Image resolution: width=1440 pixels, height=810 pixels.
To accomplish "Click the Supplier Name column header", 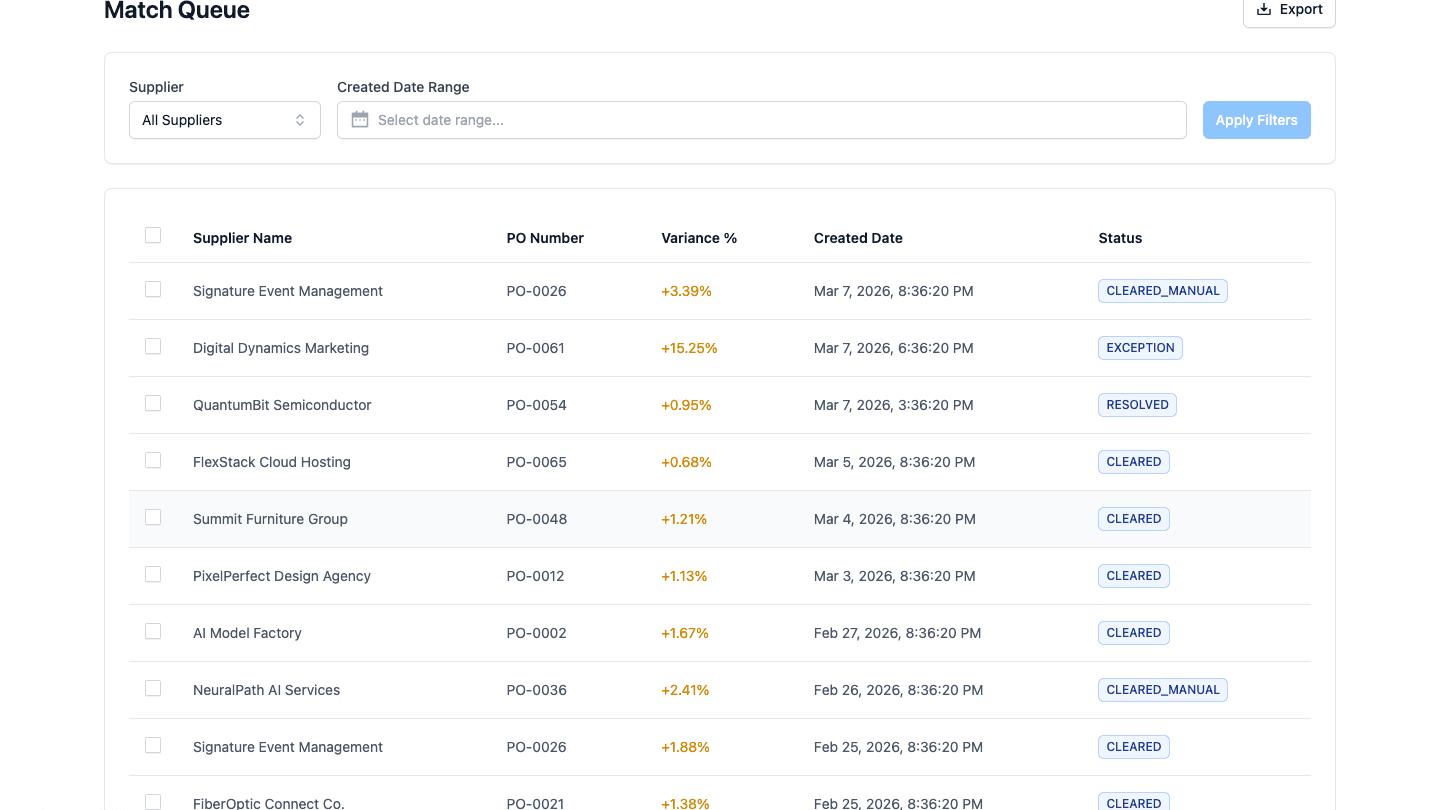I will point(242,238).
